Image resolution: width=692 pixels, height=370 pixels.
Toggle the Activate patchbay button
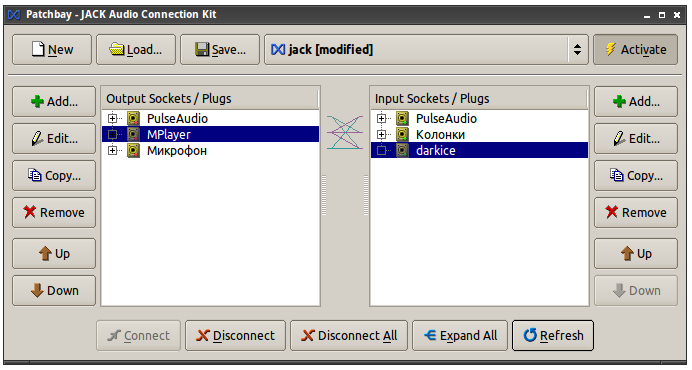(x=636, y=50)
